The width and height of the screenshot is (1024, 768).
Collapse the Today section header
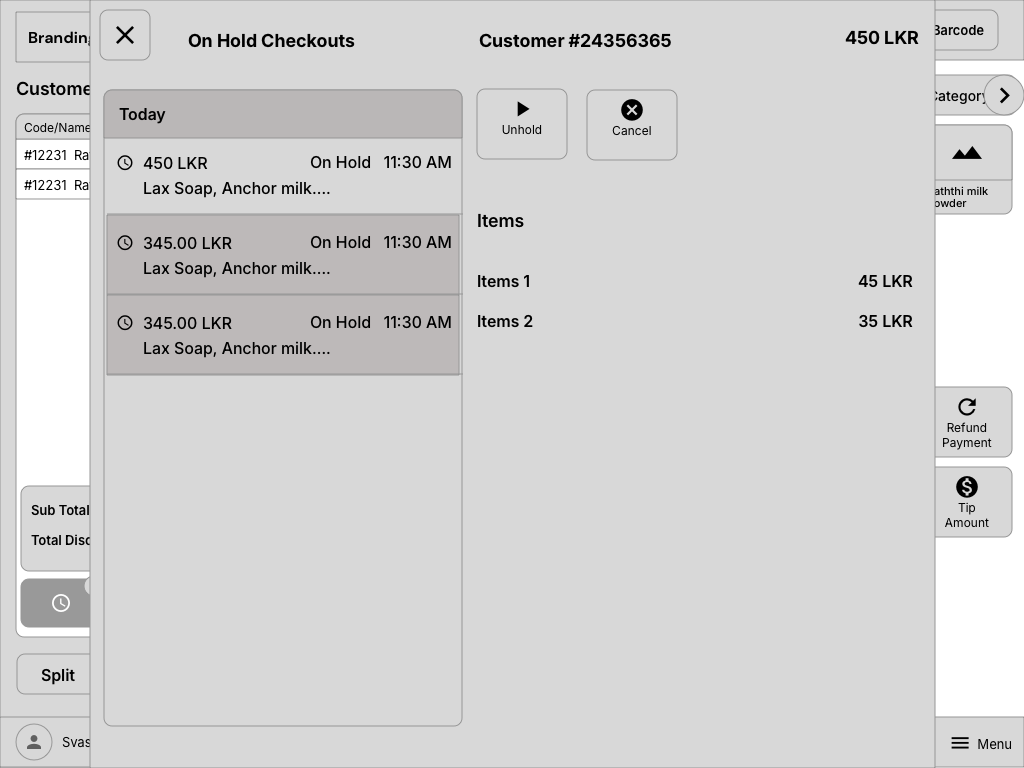click(283, 114)
